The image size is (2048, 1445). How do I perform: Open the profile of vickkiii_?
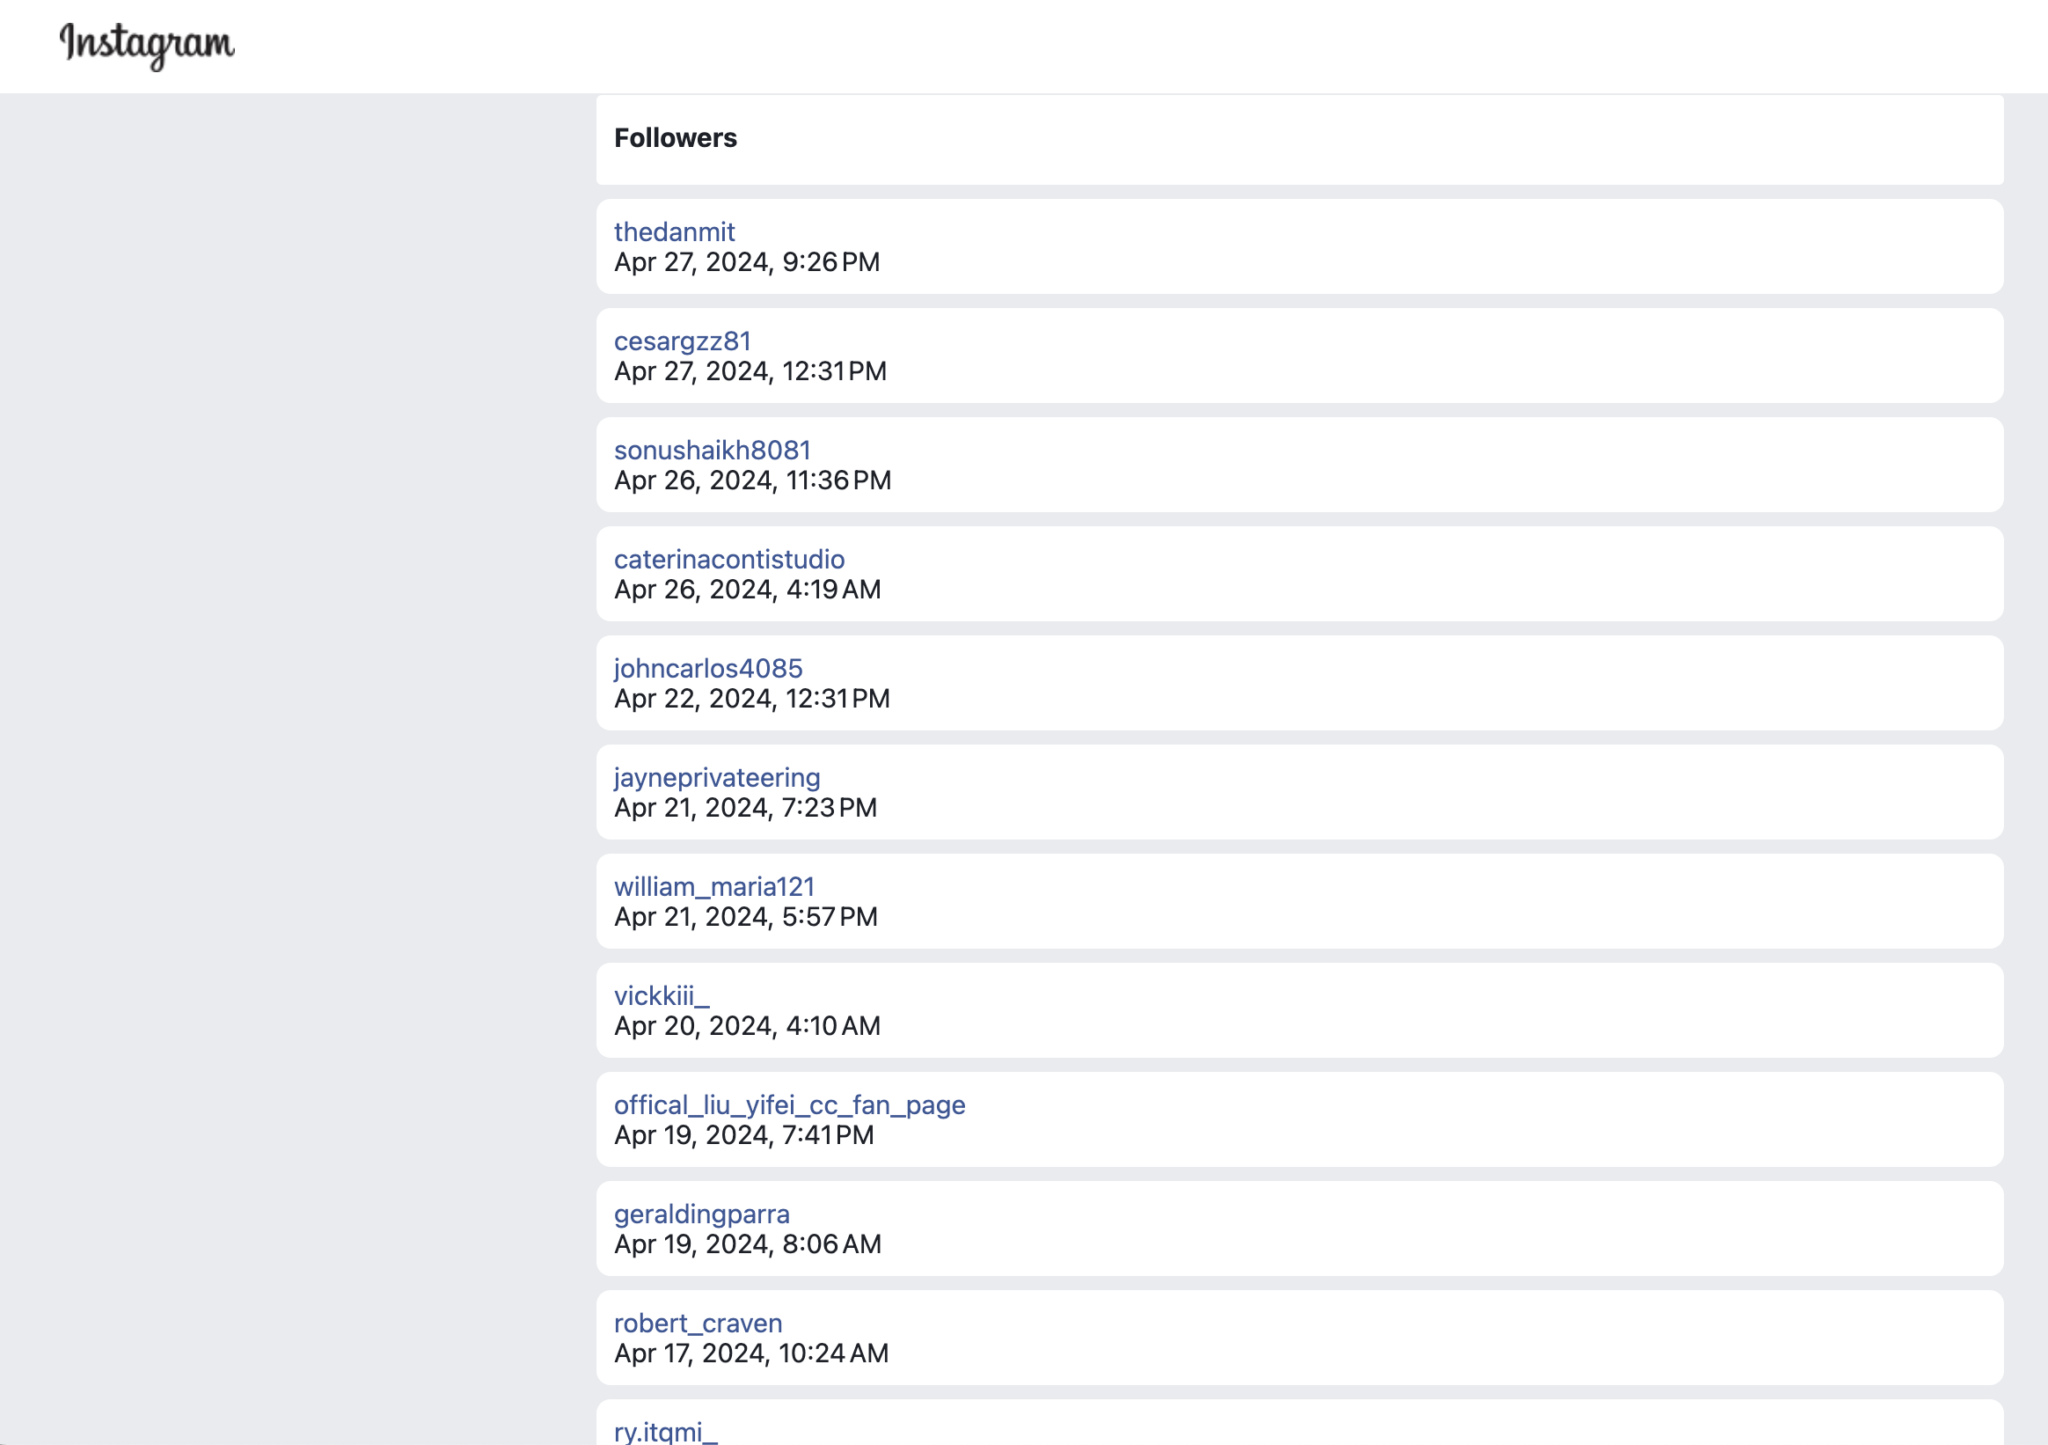point(663,994)
